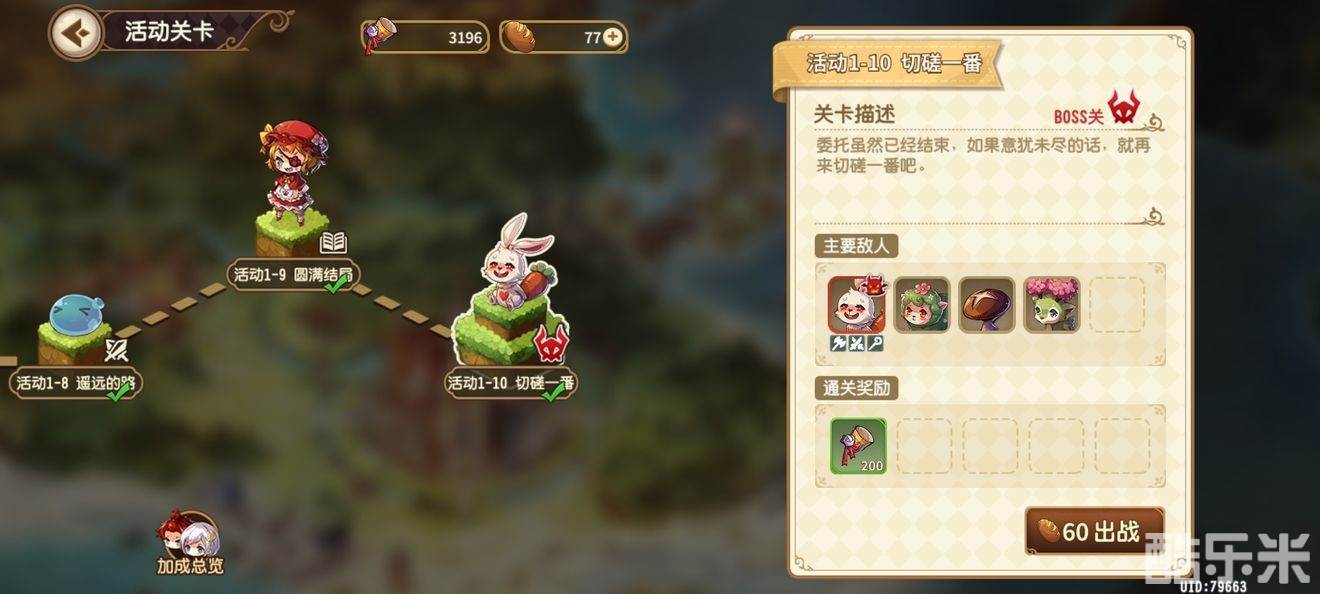Tap the story book icon on stage 1-9
This screenshot has height=594, width=1320.
pos(332,243)
